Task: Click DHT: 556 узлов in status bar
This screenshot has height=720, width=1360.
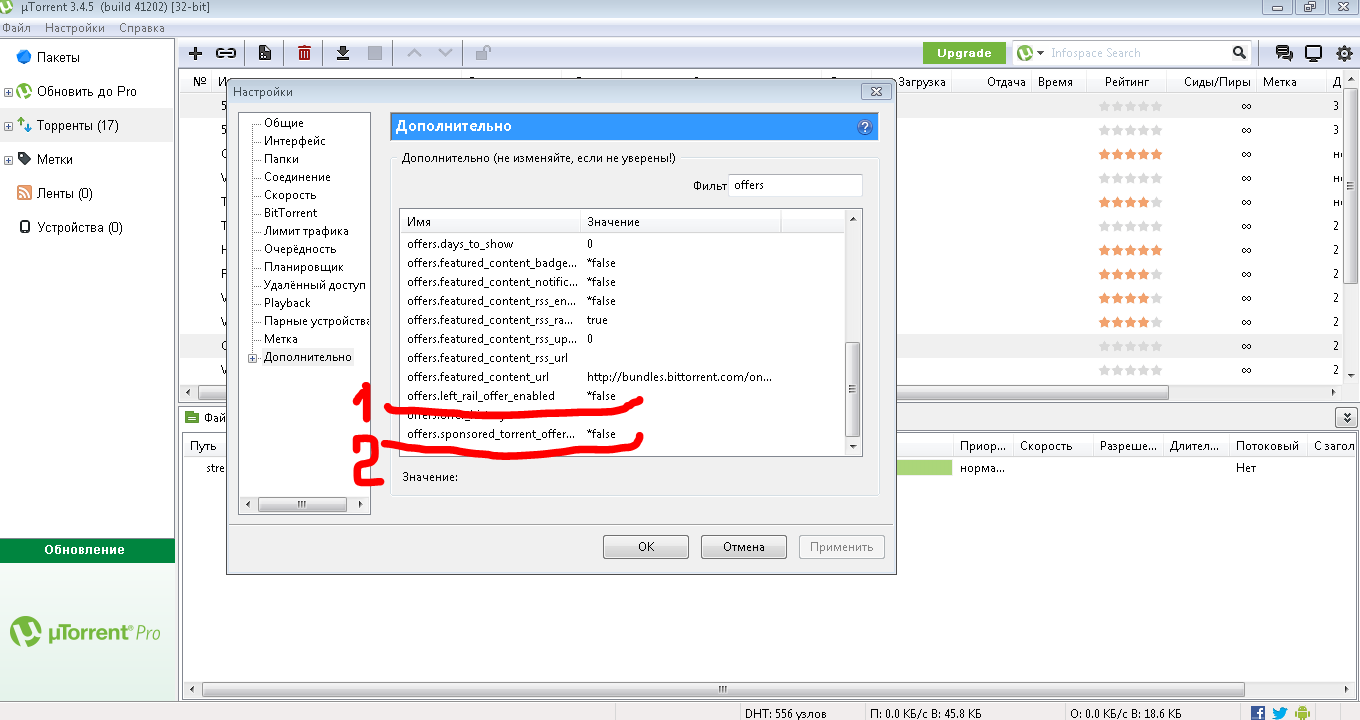Action: pyautogui.click(x=786, y=714)
